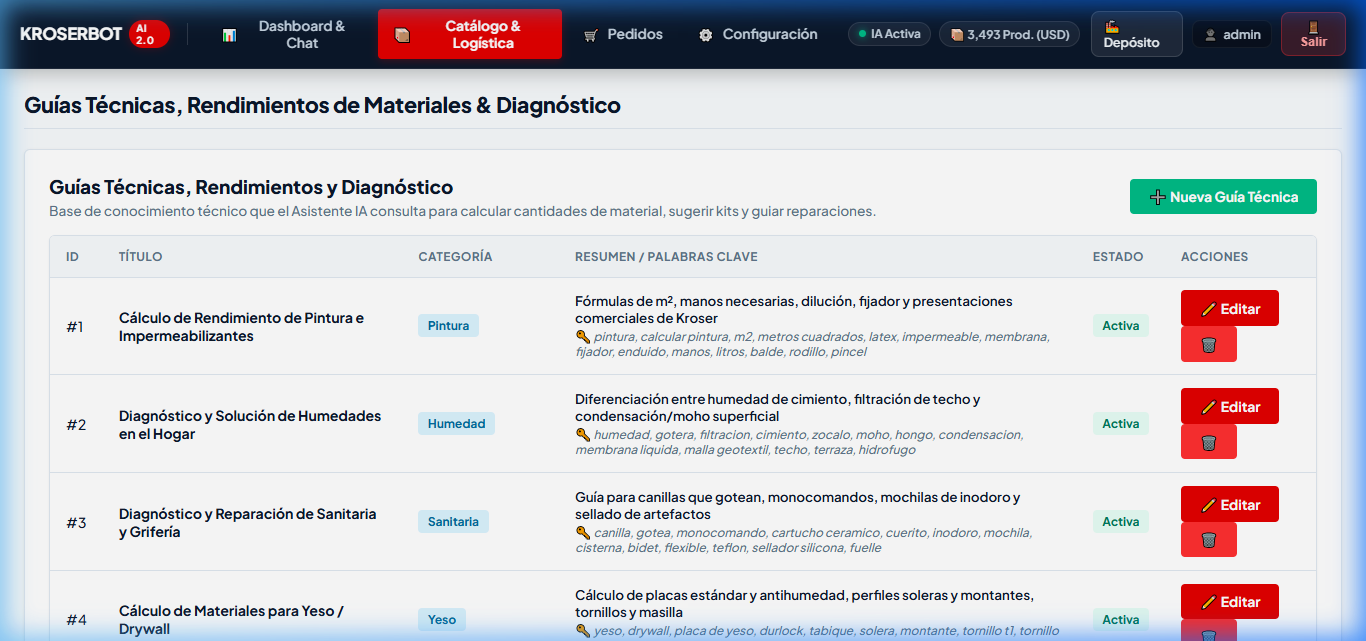The width and height of the screenshot is (1366, 641).
Task: Click the Activa status of the Sanitaria guide
Action: pyautogui.click(x=1121, y=521)
